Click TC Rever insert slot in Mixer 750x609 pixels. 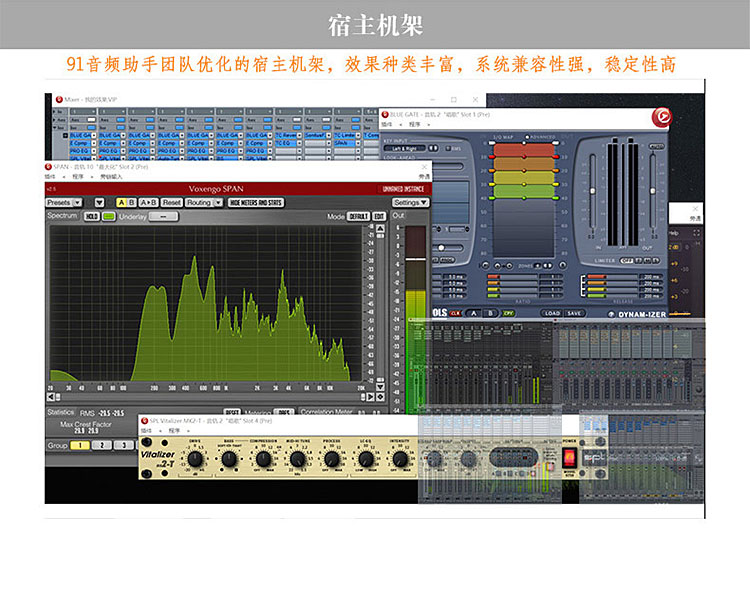click(288, 135)
